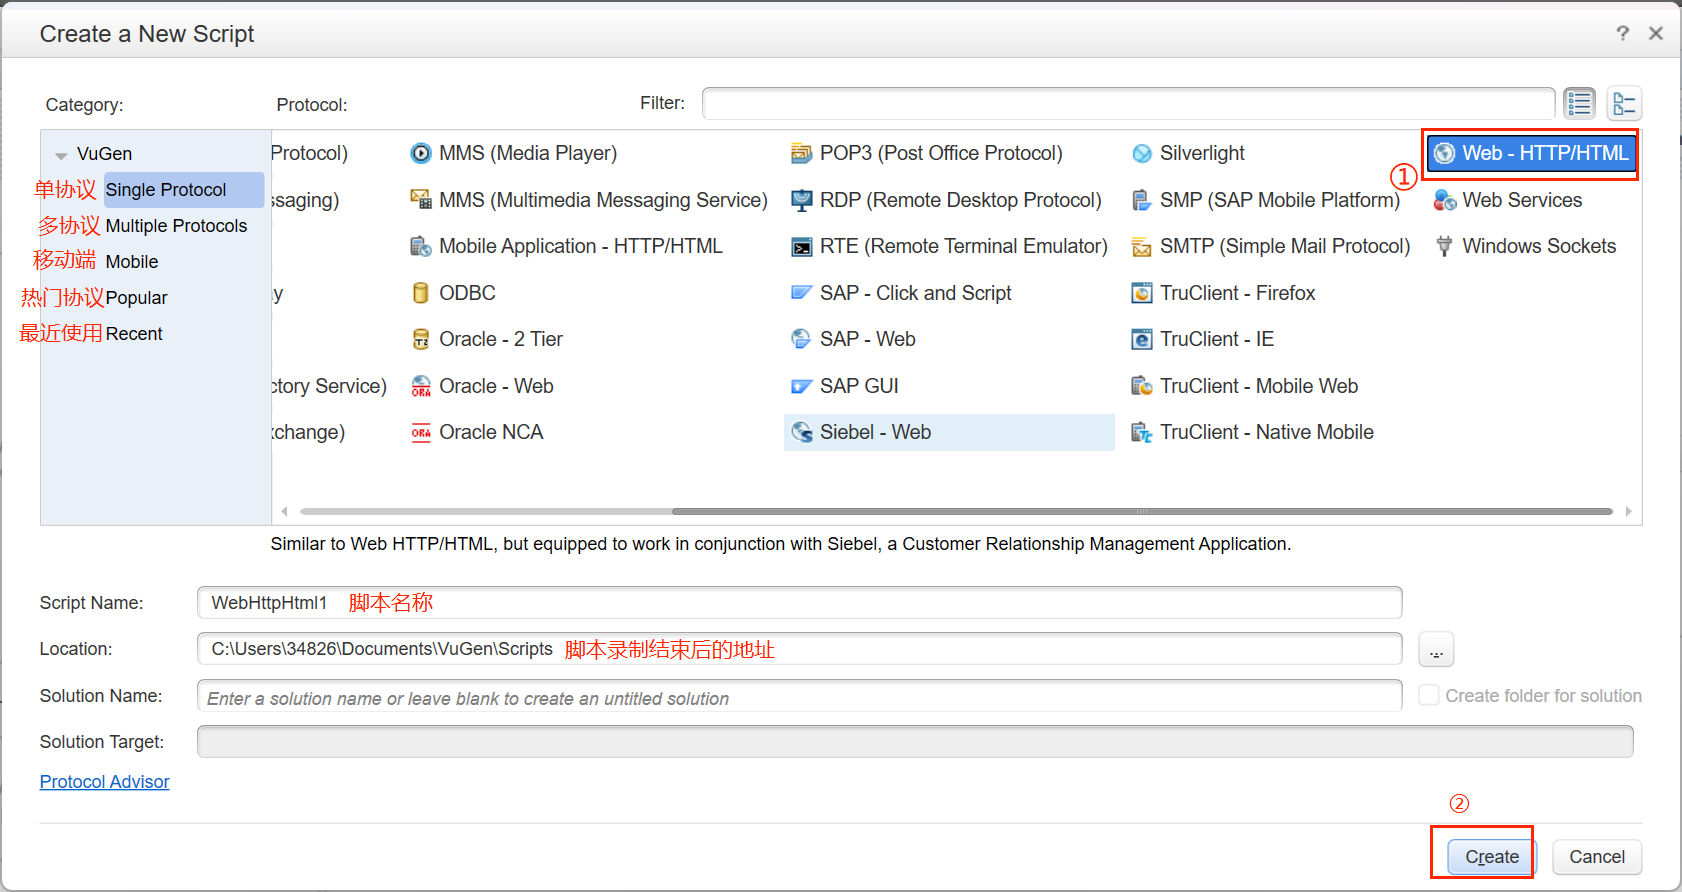The image size is (1682, 892).
Task: Choose the Web Services protocol icon
Action: 1444,200
